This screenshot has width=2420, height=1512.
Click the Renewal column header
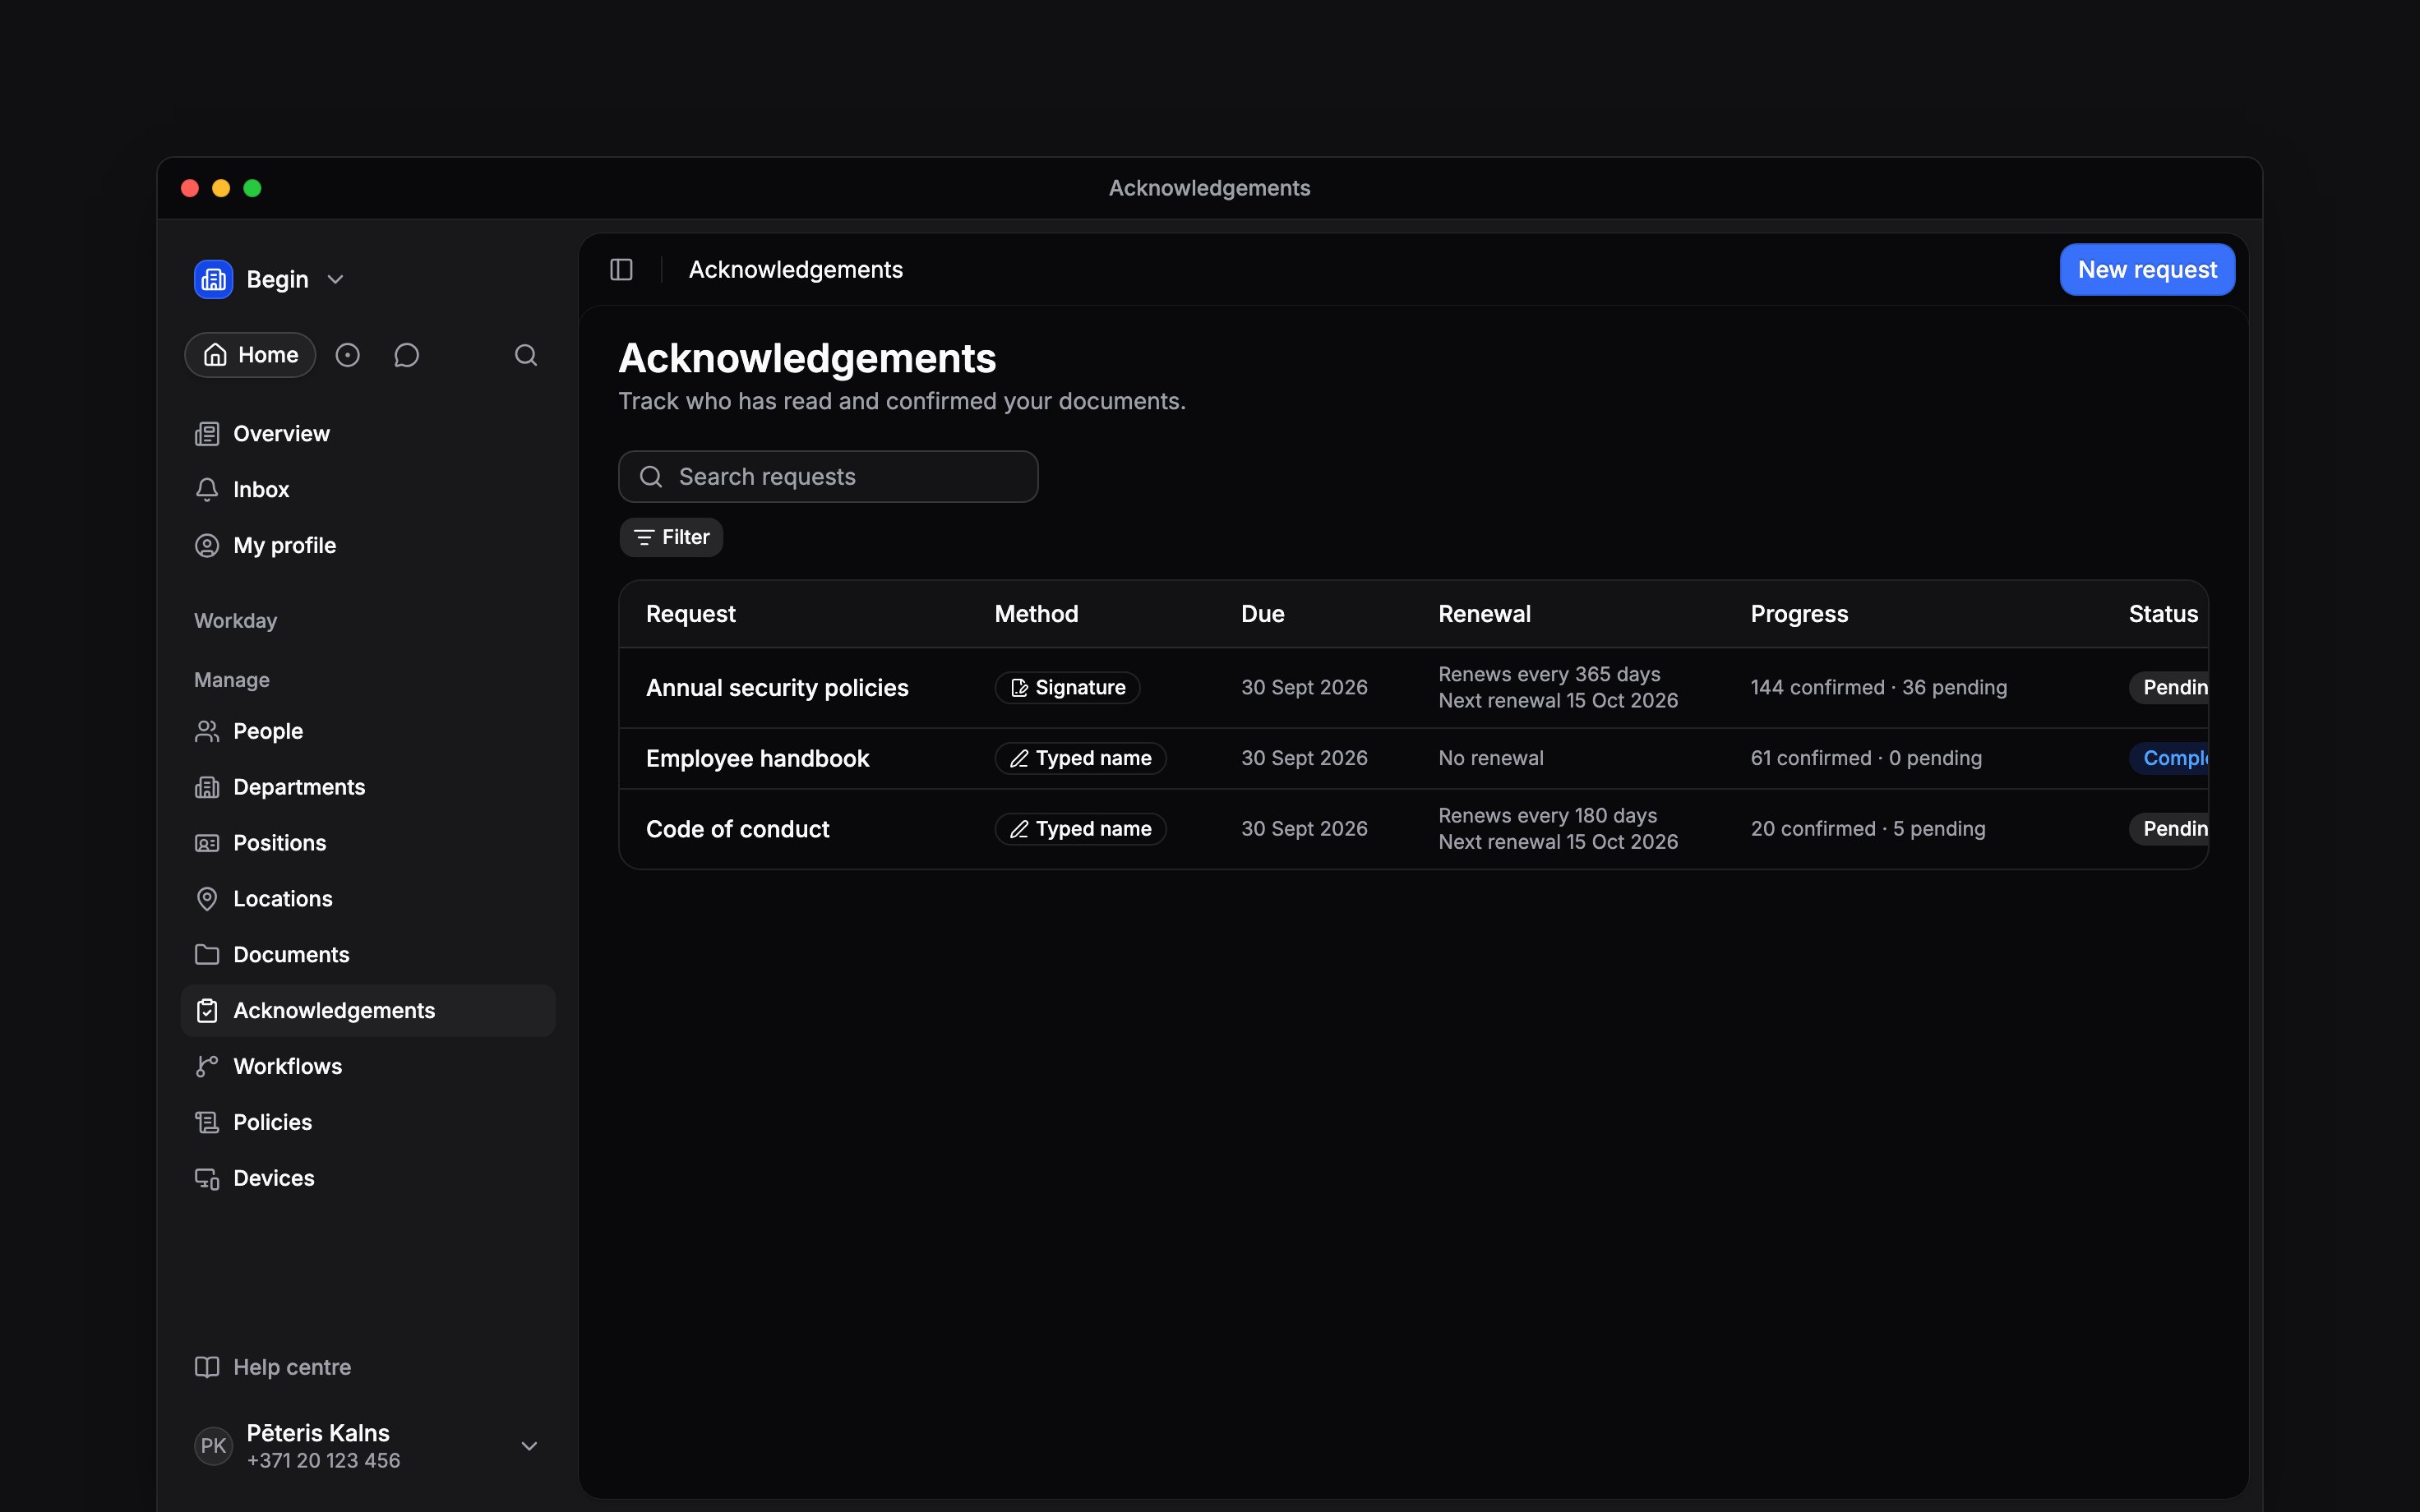(1484, 614)
